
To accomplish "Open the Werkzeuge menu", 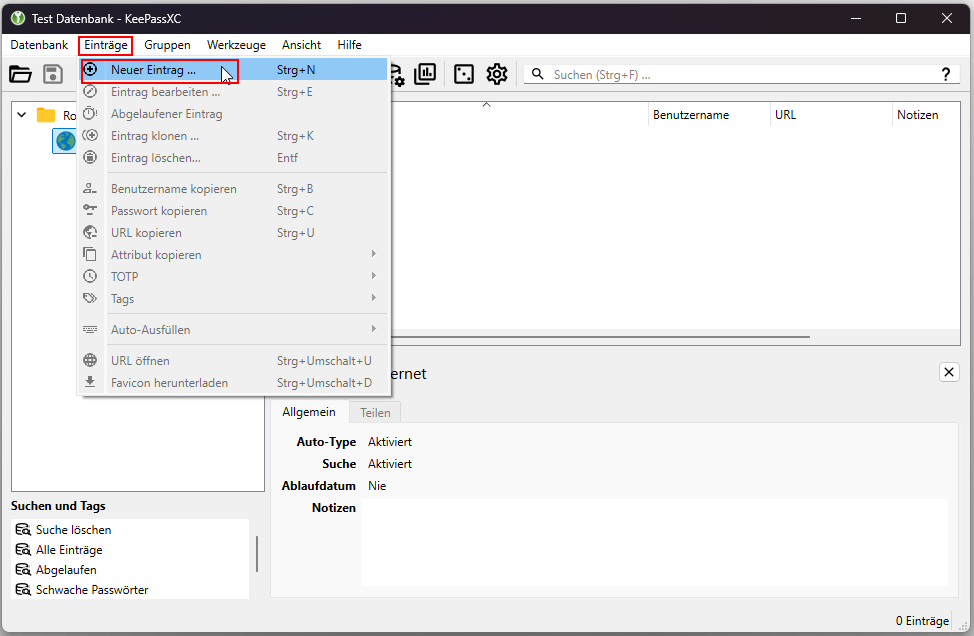I will (236, 45).
